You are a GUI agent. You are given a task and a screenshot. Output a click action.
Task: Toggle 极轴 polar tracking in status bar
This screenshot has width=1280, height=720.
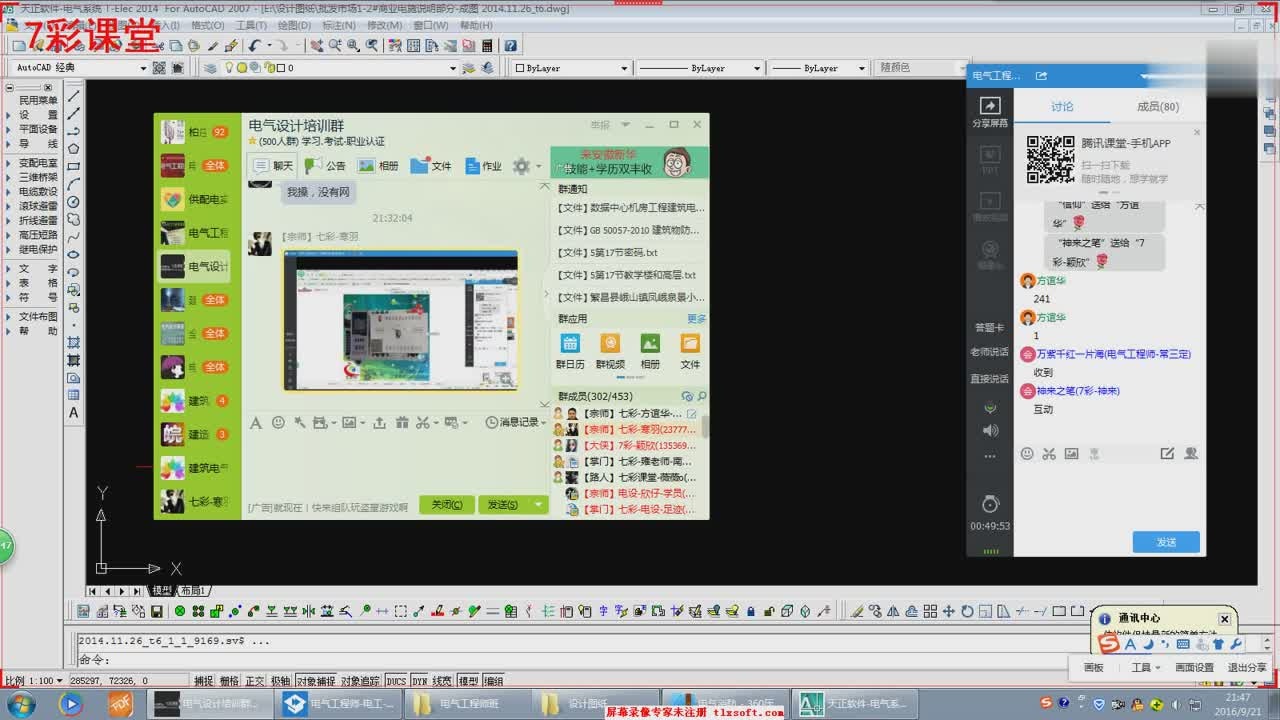tap(281, 681)
